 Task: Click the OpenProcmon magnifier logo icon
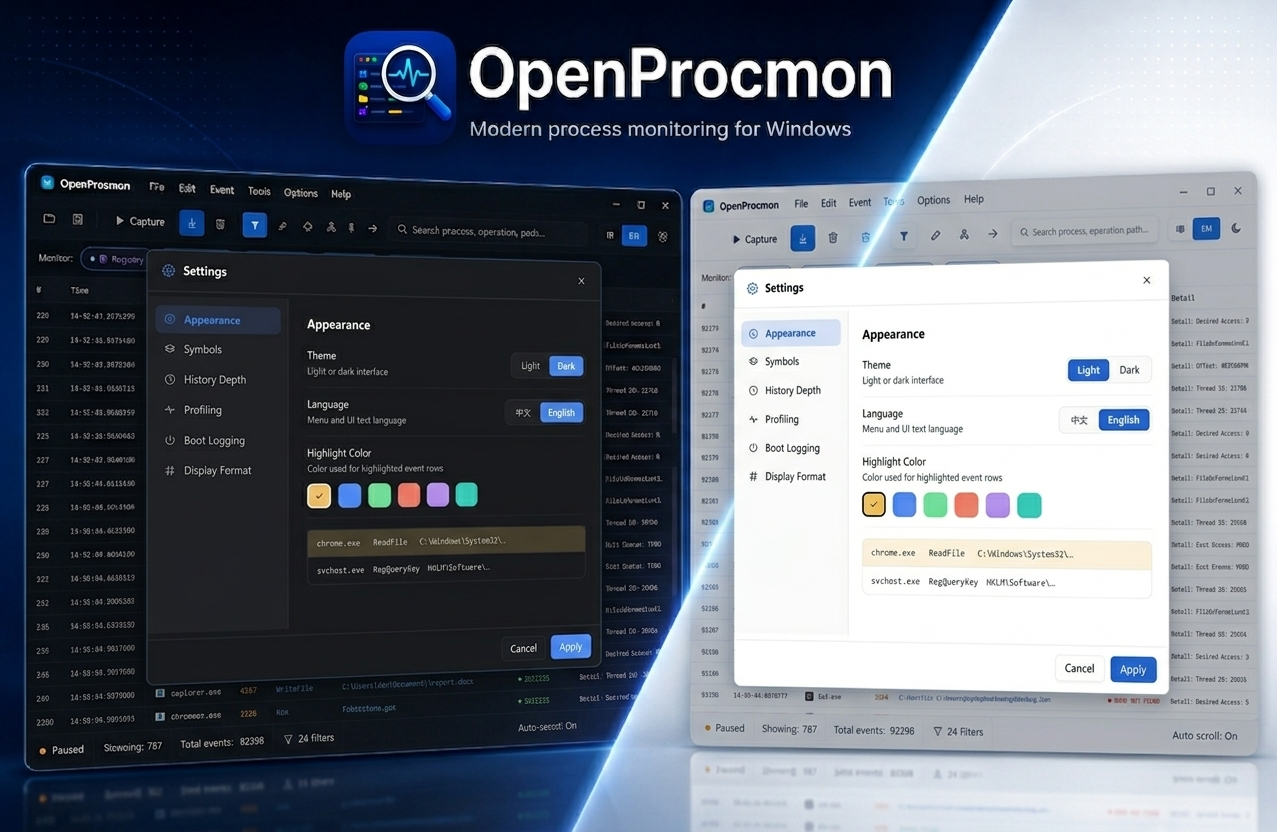pos(400,87)
